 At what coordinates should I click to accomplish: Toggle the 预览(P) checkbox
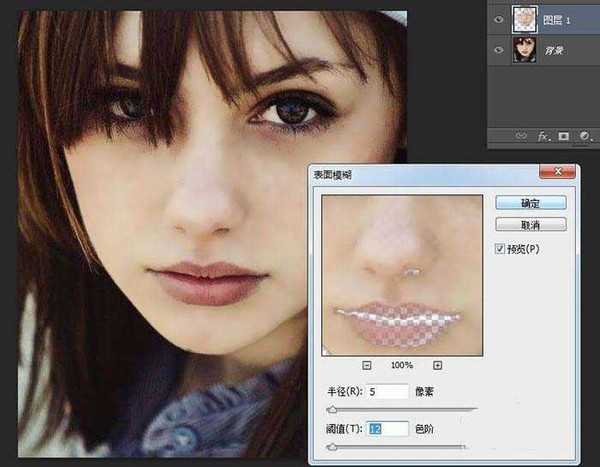[x=502, y=249]
